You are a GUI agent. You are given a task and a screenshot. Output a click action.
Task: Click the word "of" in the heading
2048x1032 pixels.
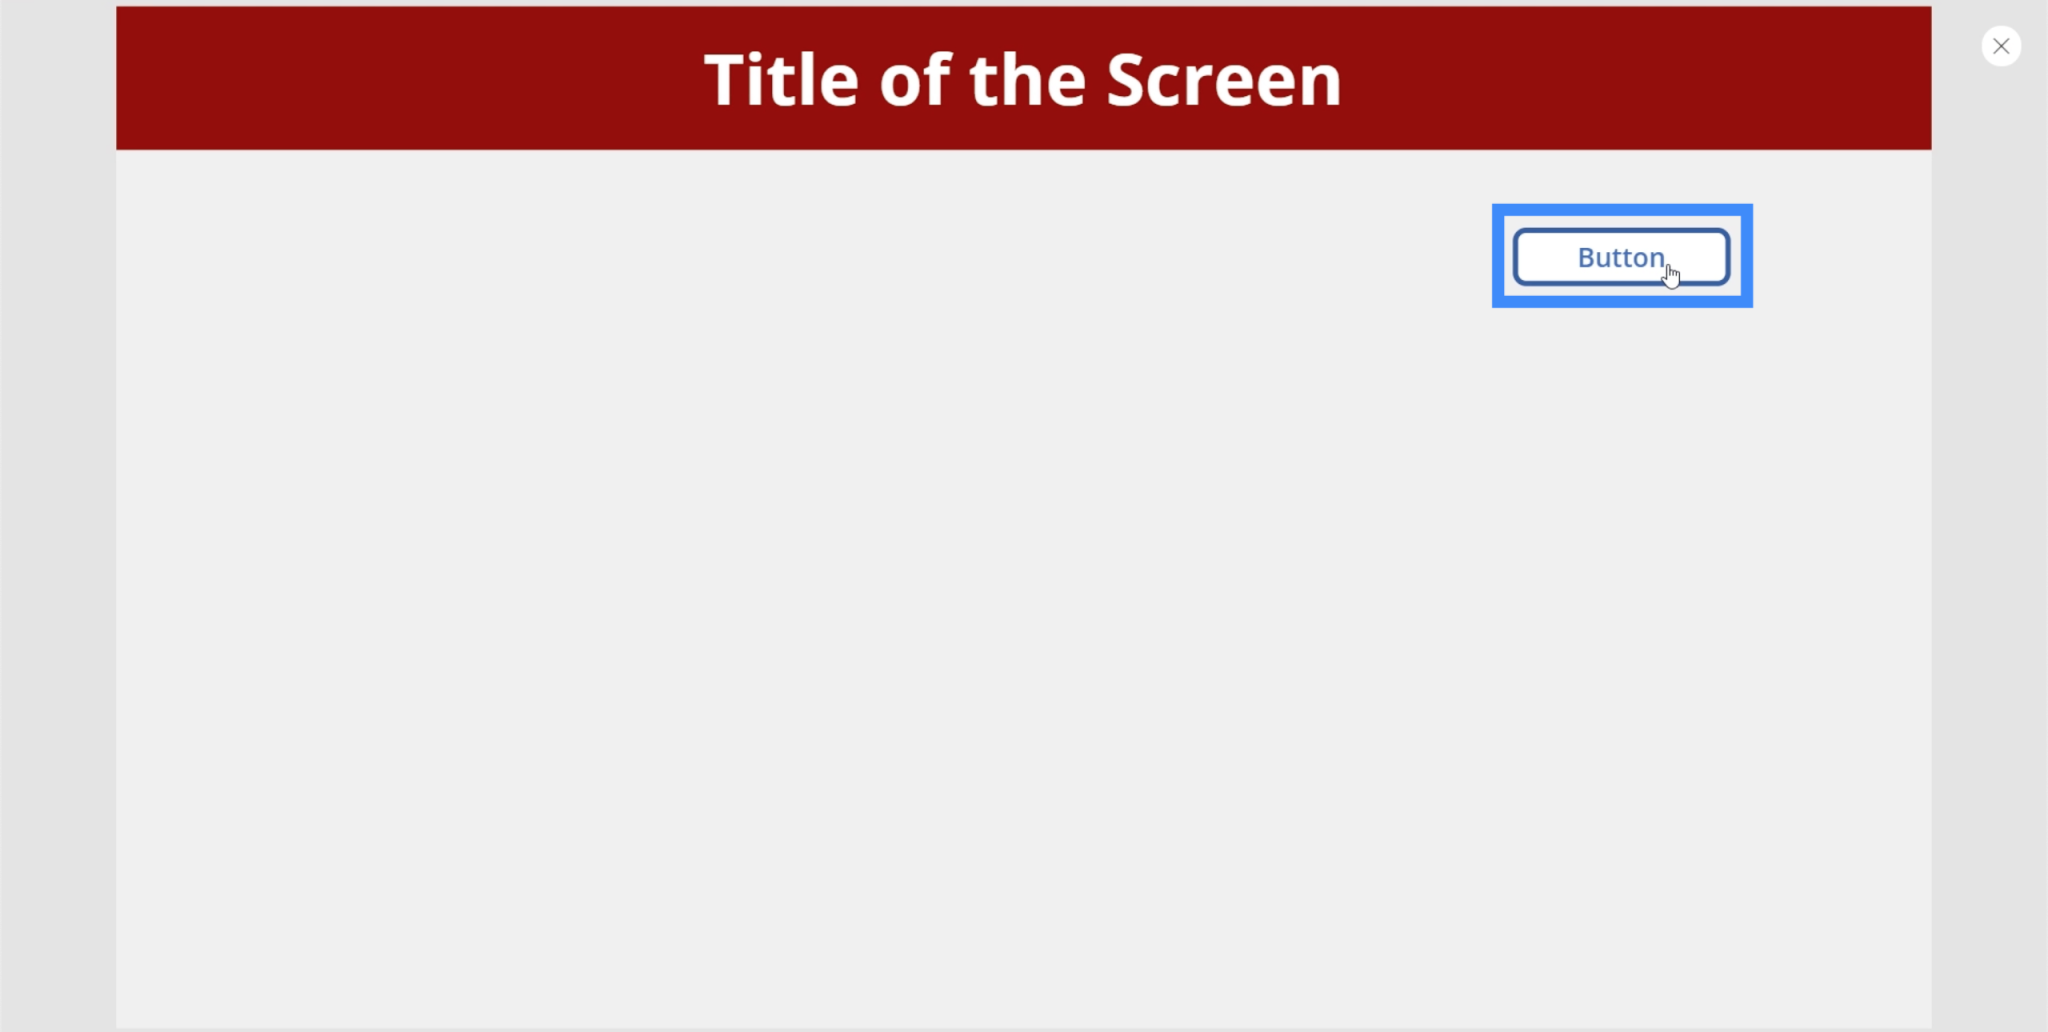tap(914, 80)
